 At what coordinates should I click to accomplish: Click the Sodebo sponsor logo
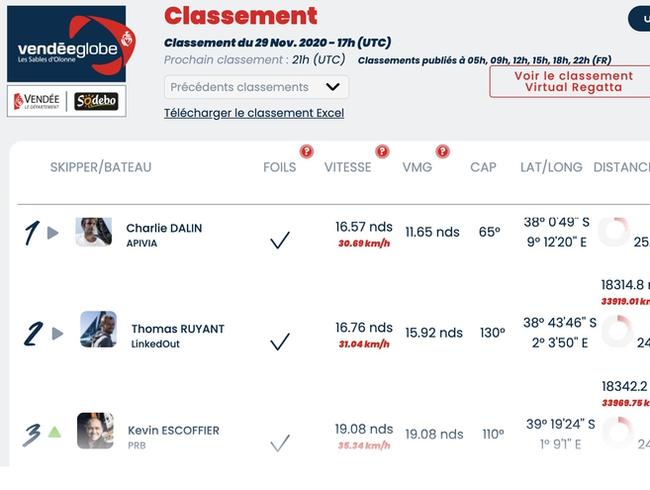pyautogui.click(x=96, y=101)
